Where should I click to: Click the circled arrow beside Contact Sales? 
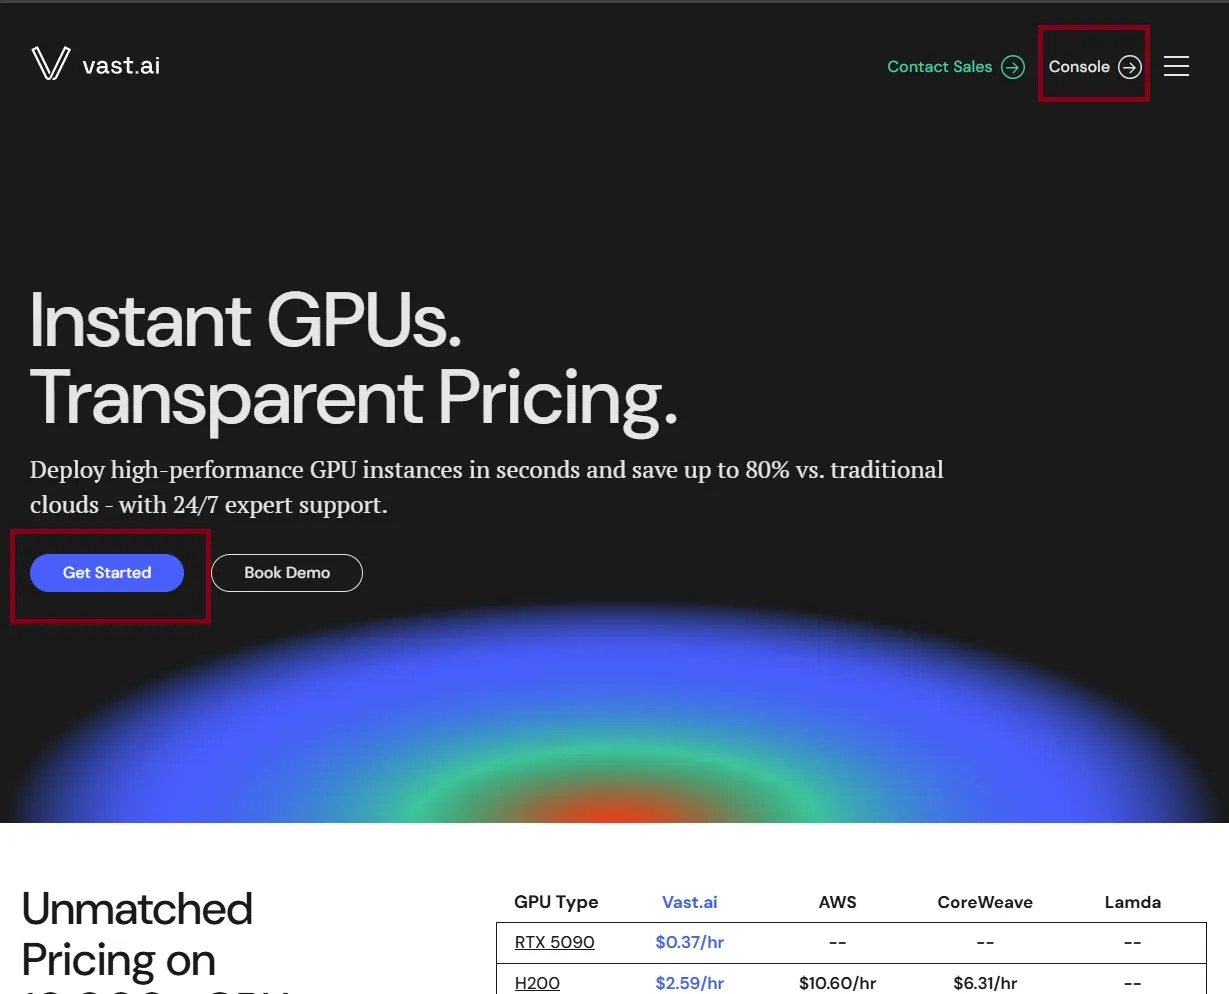click(1013, 67)
